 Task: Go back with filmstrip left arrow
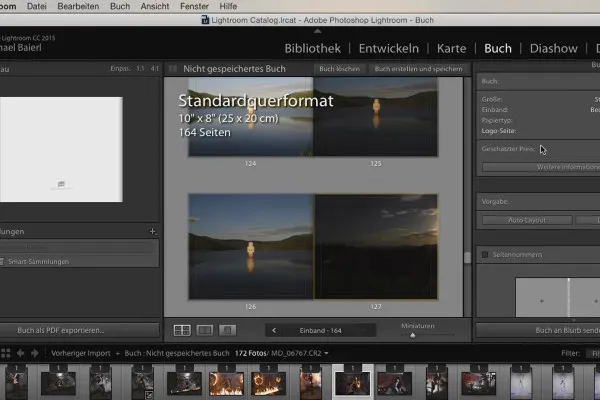[21, 353]
